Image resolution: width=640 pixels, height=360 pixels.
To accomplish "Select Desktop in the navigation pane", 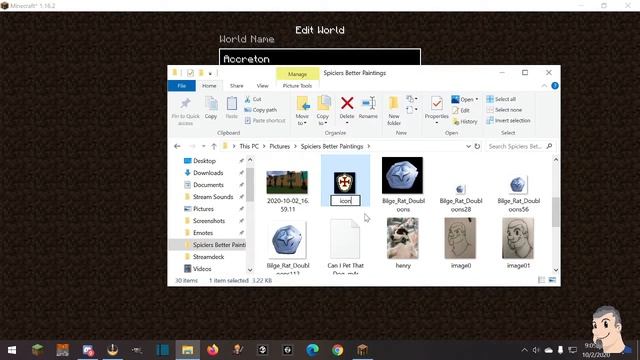I will point(204,161).
